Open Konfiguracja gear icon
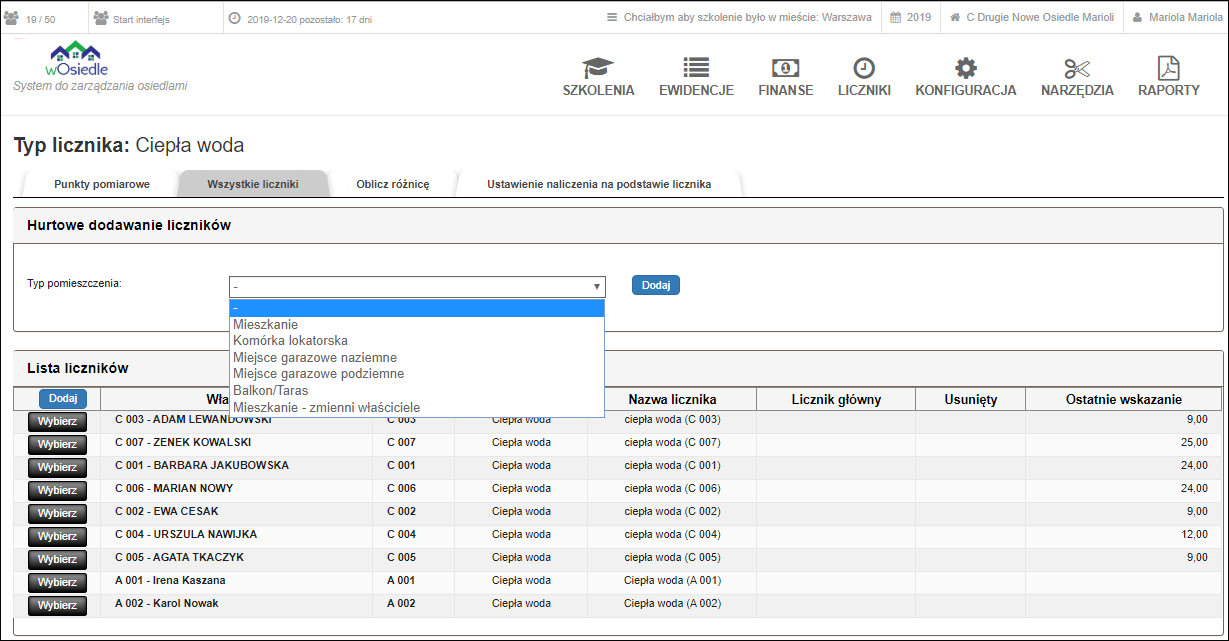Viewport: 1229px width, 641px height. click(965, 67)
